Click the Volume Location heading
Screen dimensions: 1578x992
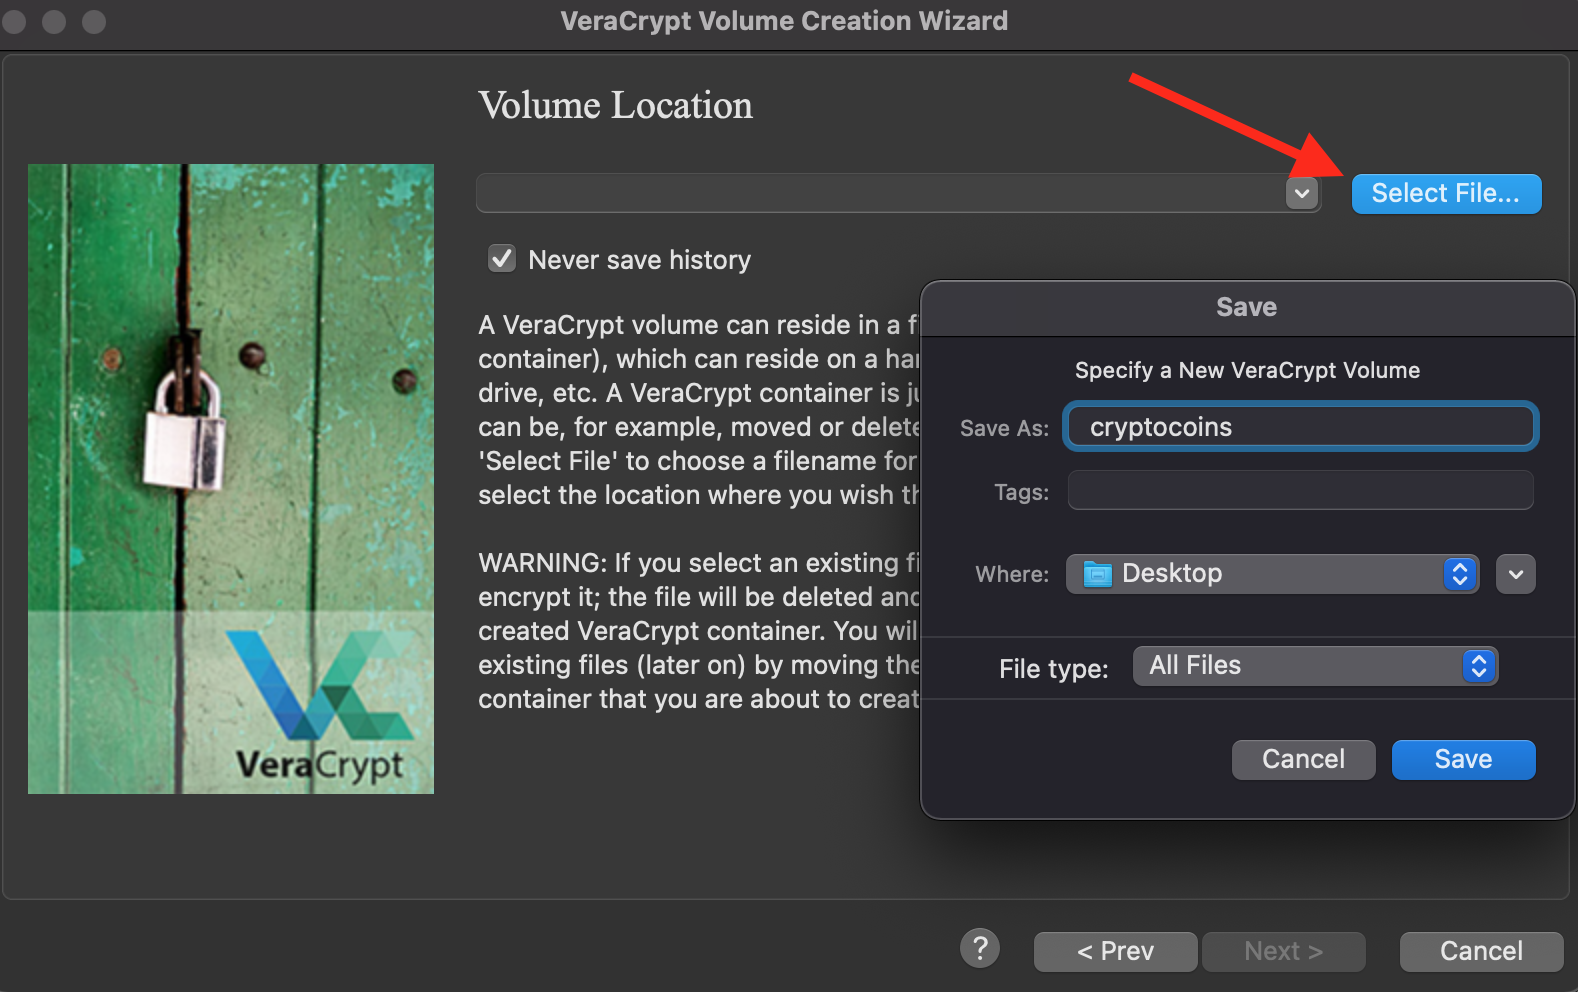point(615,105)
